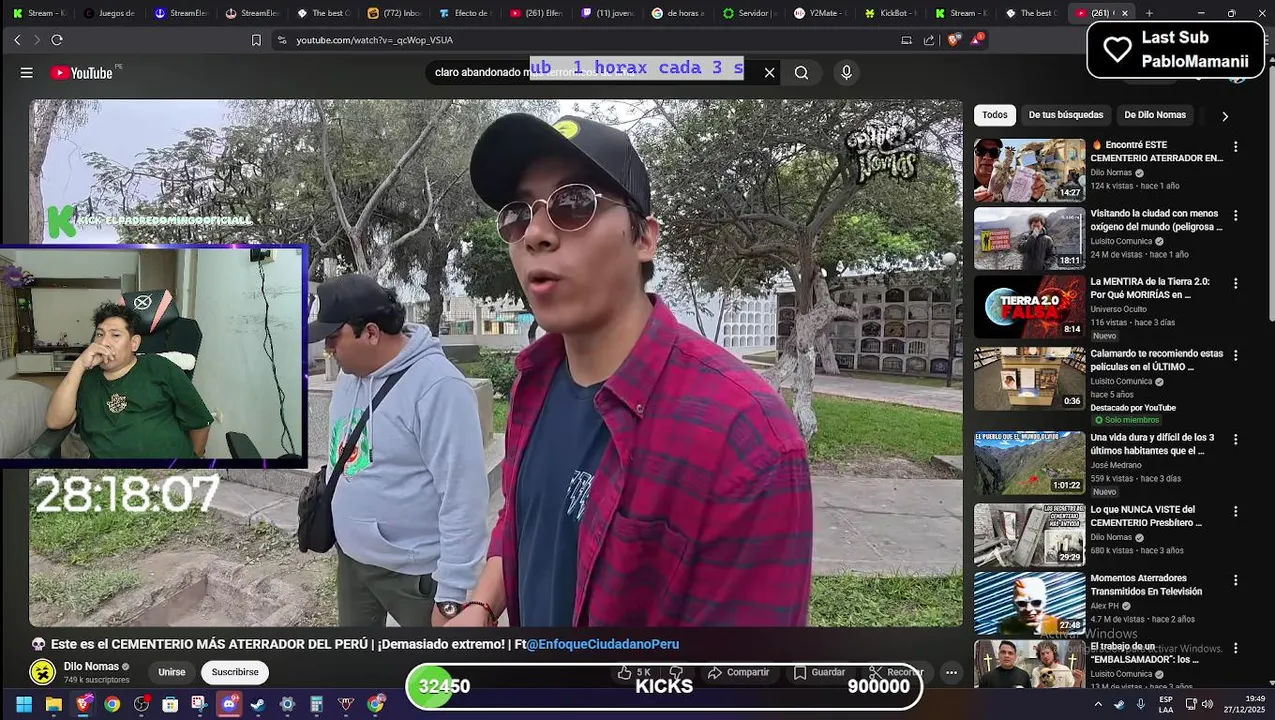Open Momentos Aterradores Transmitidos En Televisión title

[1146, 585]
